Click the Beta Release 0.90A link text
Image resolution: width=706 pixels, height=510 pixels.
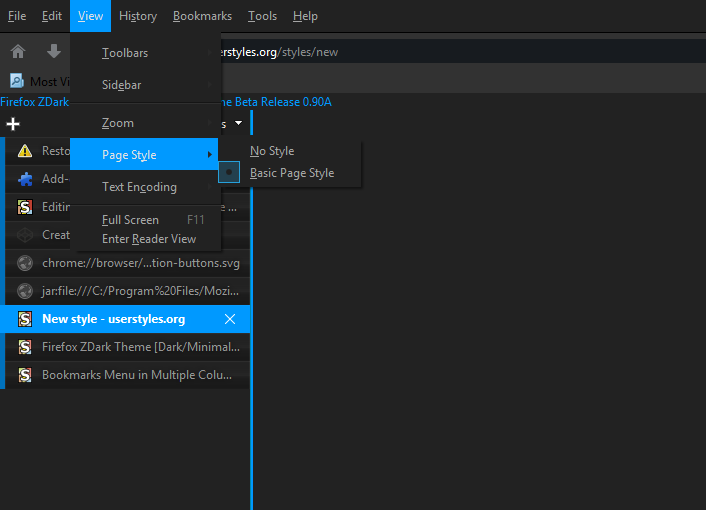point(283,102)
